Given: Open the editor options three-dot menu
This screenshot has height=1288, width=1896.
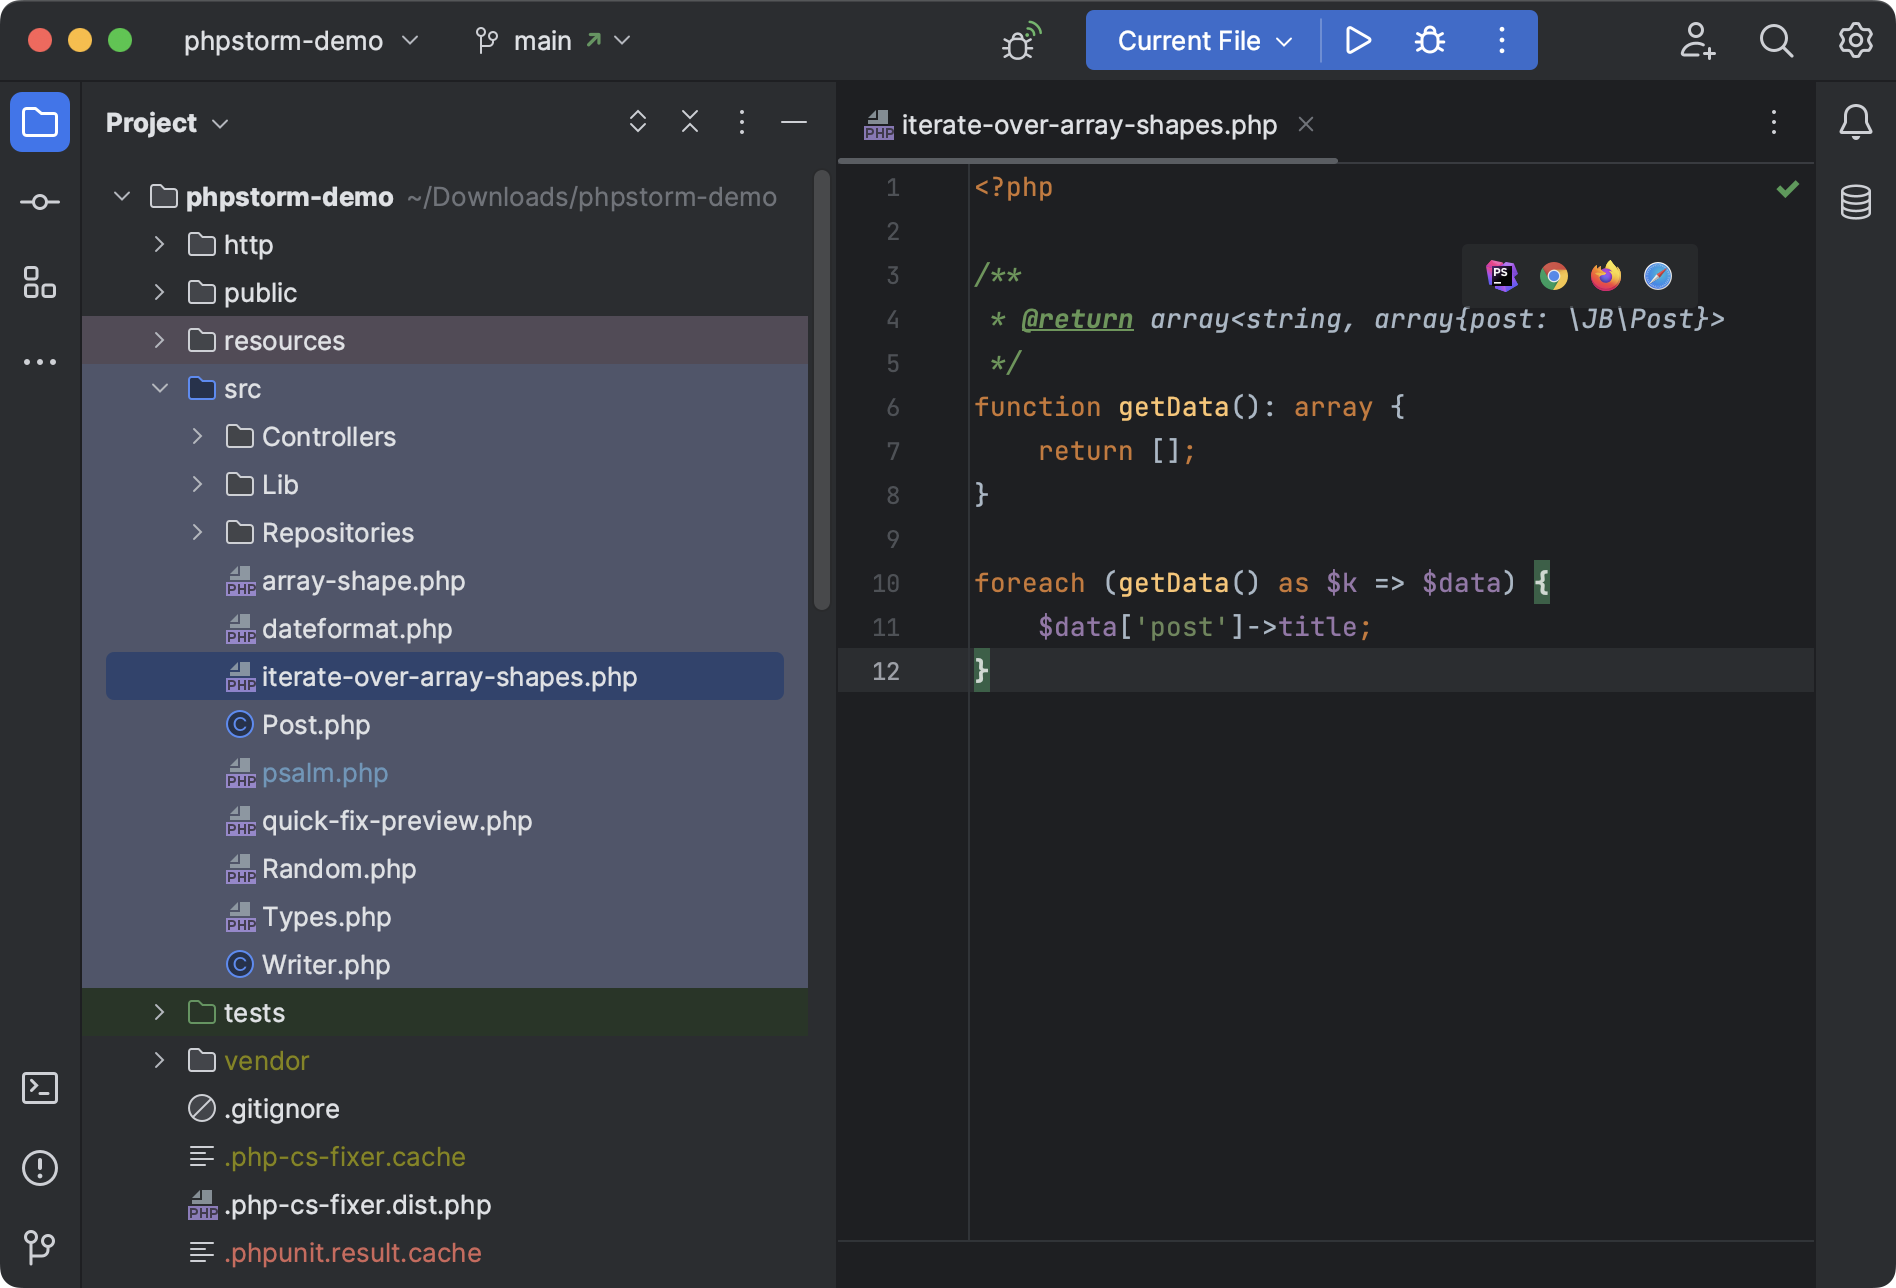Looking at the screenshot, I should 1773,123.
